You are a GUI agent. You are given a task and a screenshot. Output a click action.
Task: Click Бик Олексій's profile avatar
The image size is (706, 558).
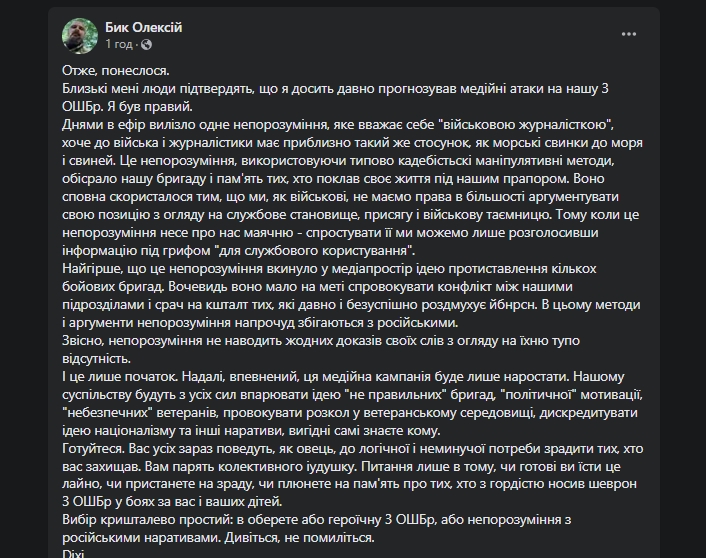pos(80,36)
